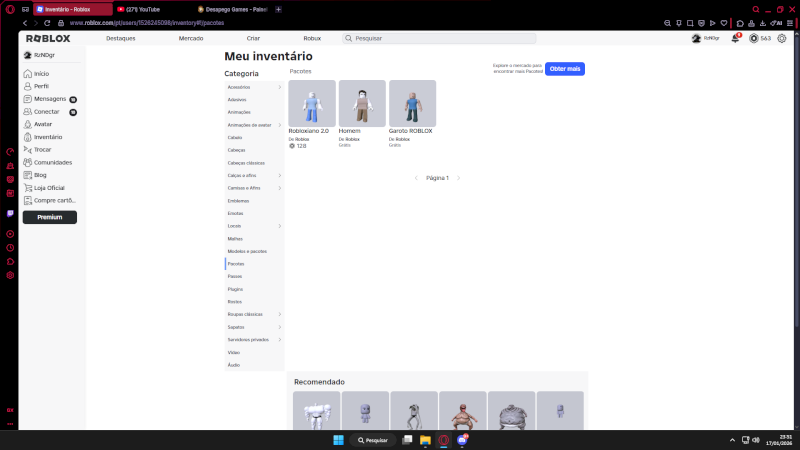Open the Garoto ROBLOX package thumbnail
800x450 pixels.
click(x=412, y=104)
